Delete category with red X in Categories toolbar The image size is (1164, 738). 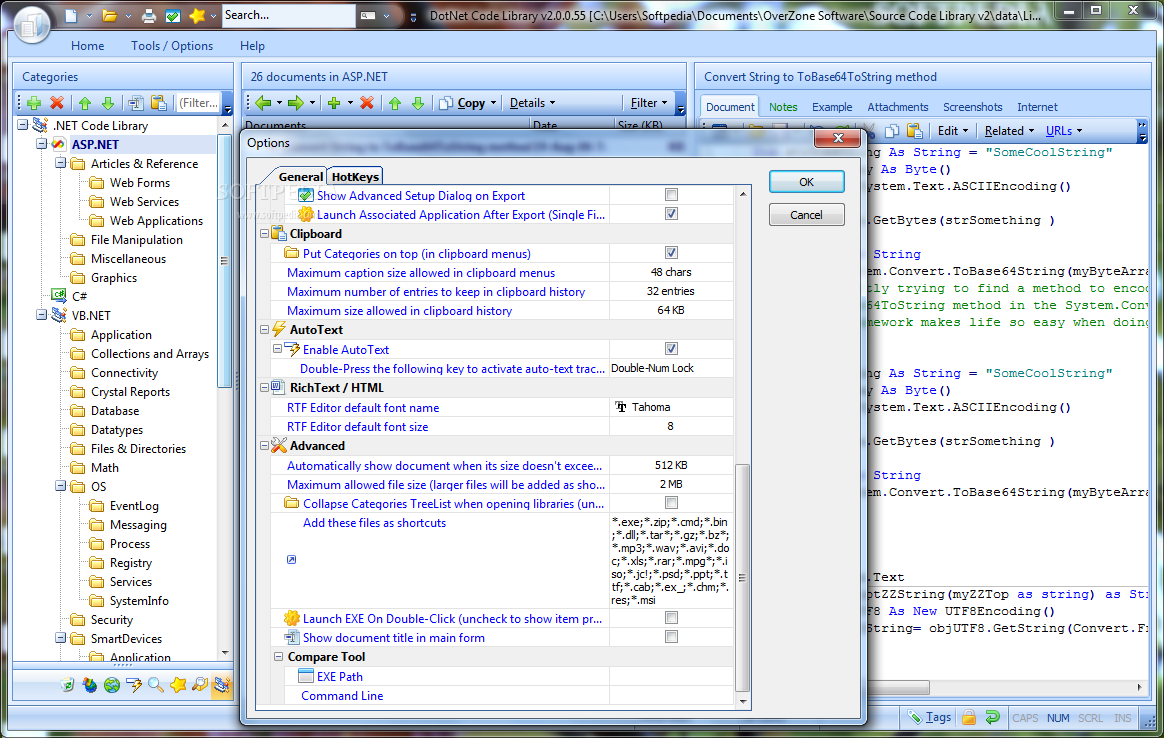point(57,102)
